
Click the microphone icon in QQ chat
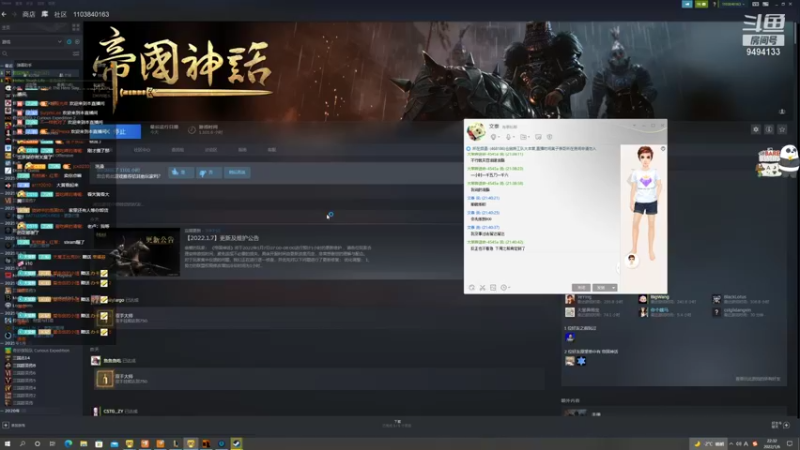pyautogui.click(x=509, y=137)
